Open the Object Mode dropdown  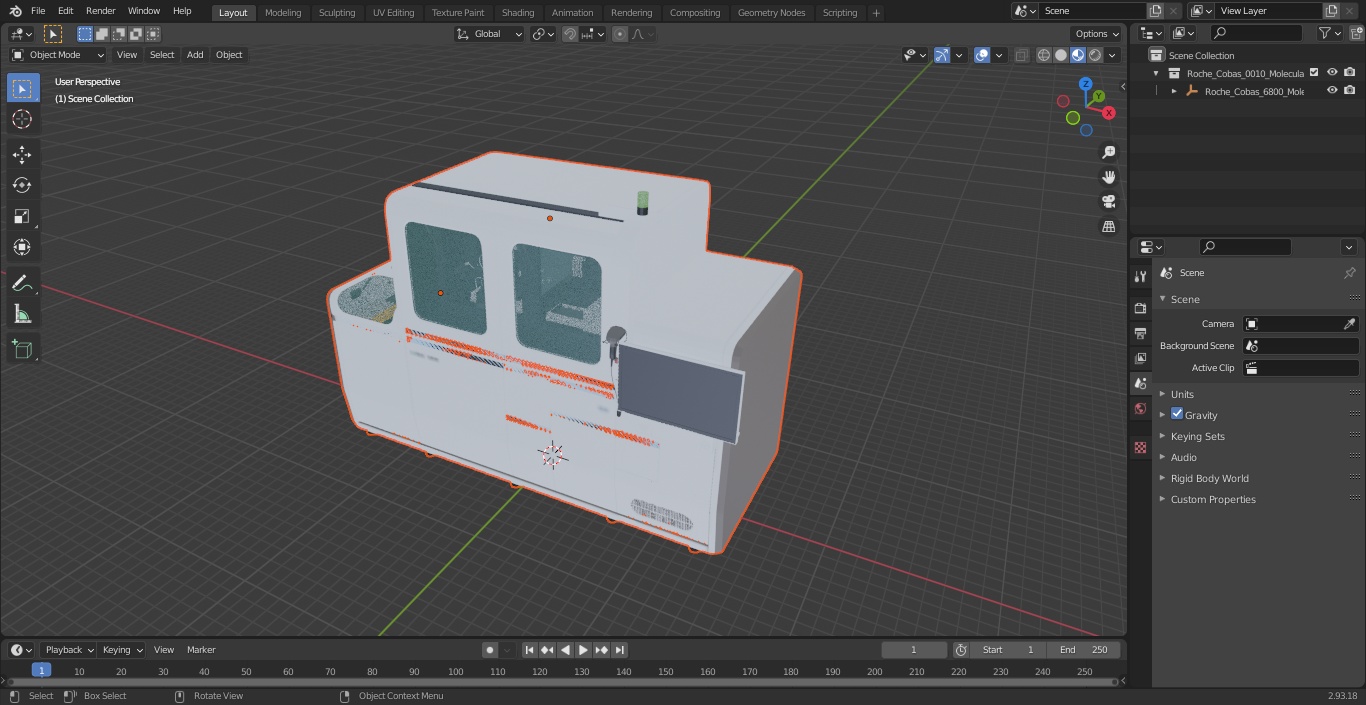[x=58, y=55]
